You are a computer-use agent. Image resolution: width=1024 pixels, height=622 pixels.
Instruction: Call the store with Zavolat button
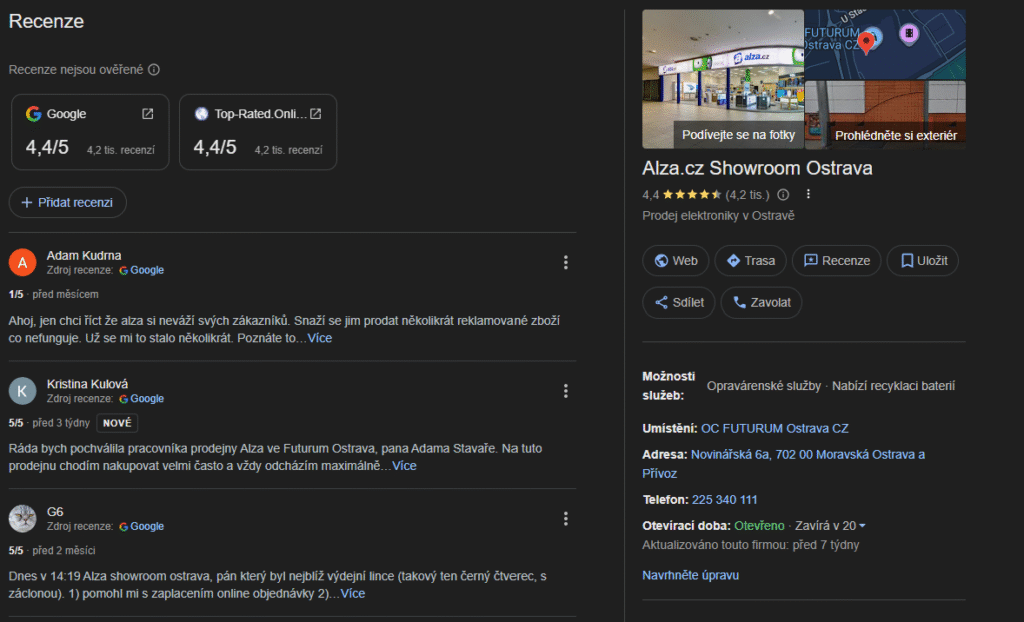coord(761,303)
